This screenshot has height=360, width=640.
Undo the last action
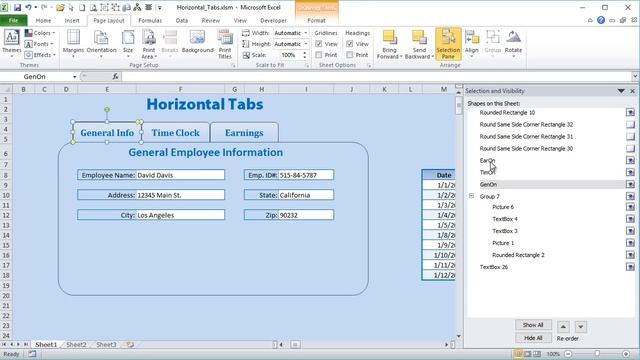pos(28,7)
